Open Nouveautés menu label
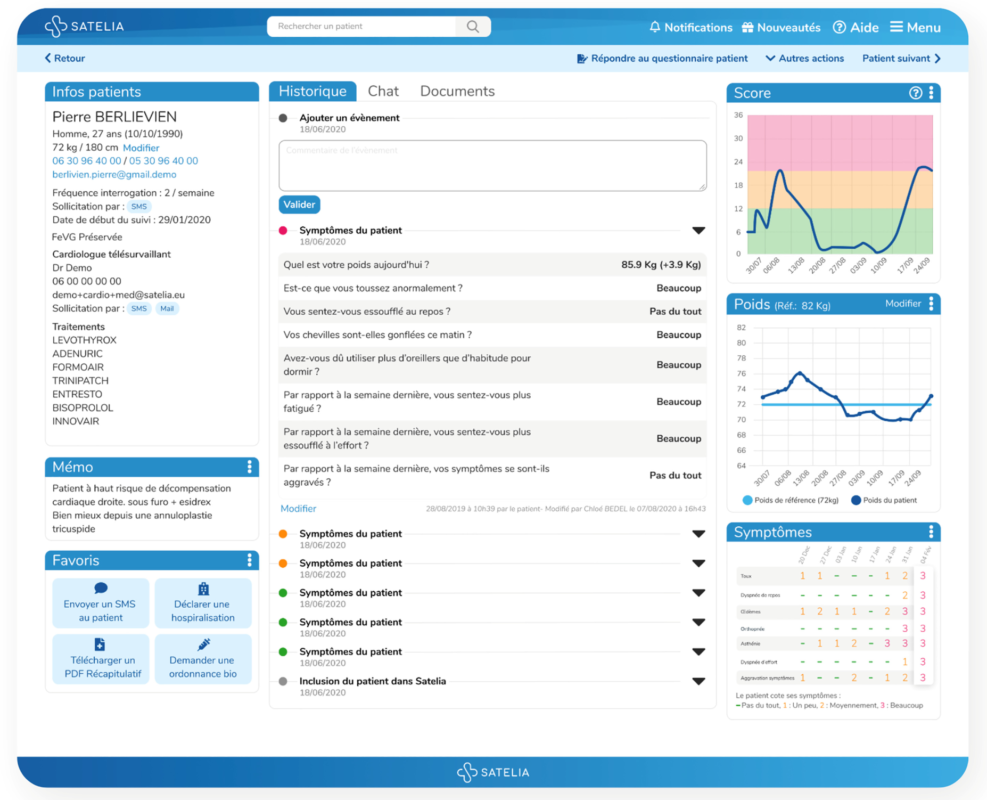The width and height of the screenshot is (987, 800). (789, 28)
